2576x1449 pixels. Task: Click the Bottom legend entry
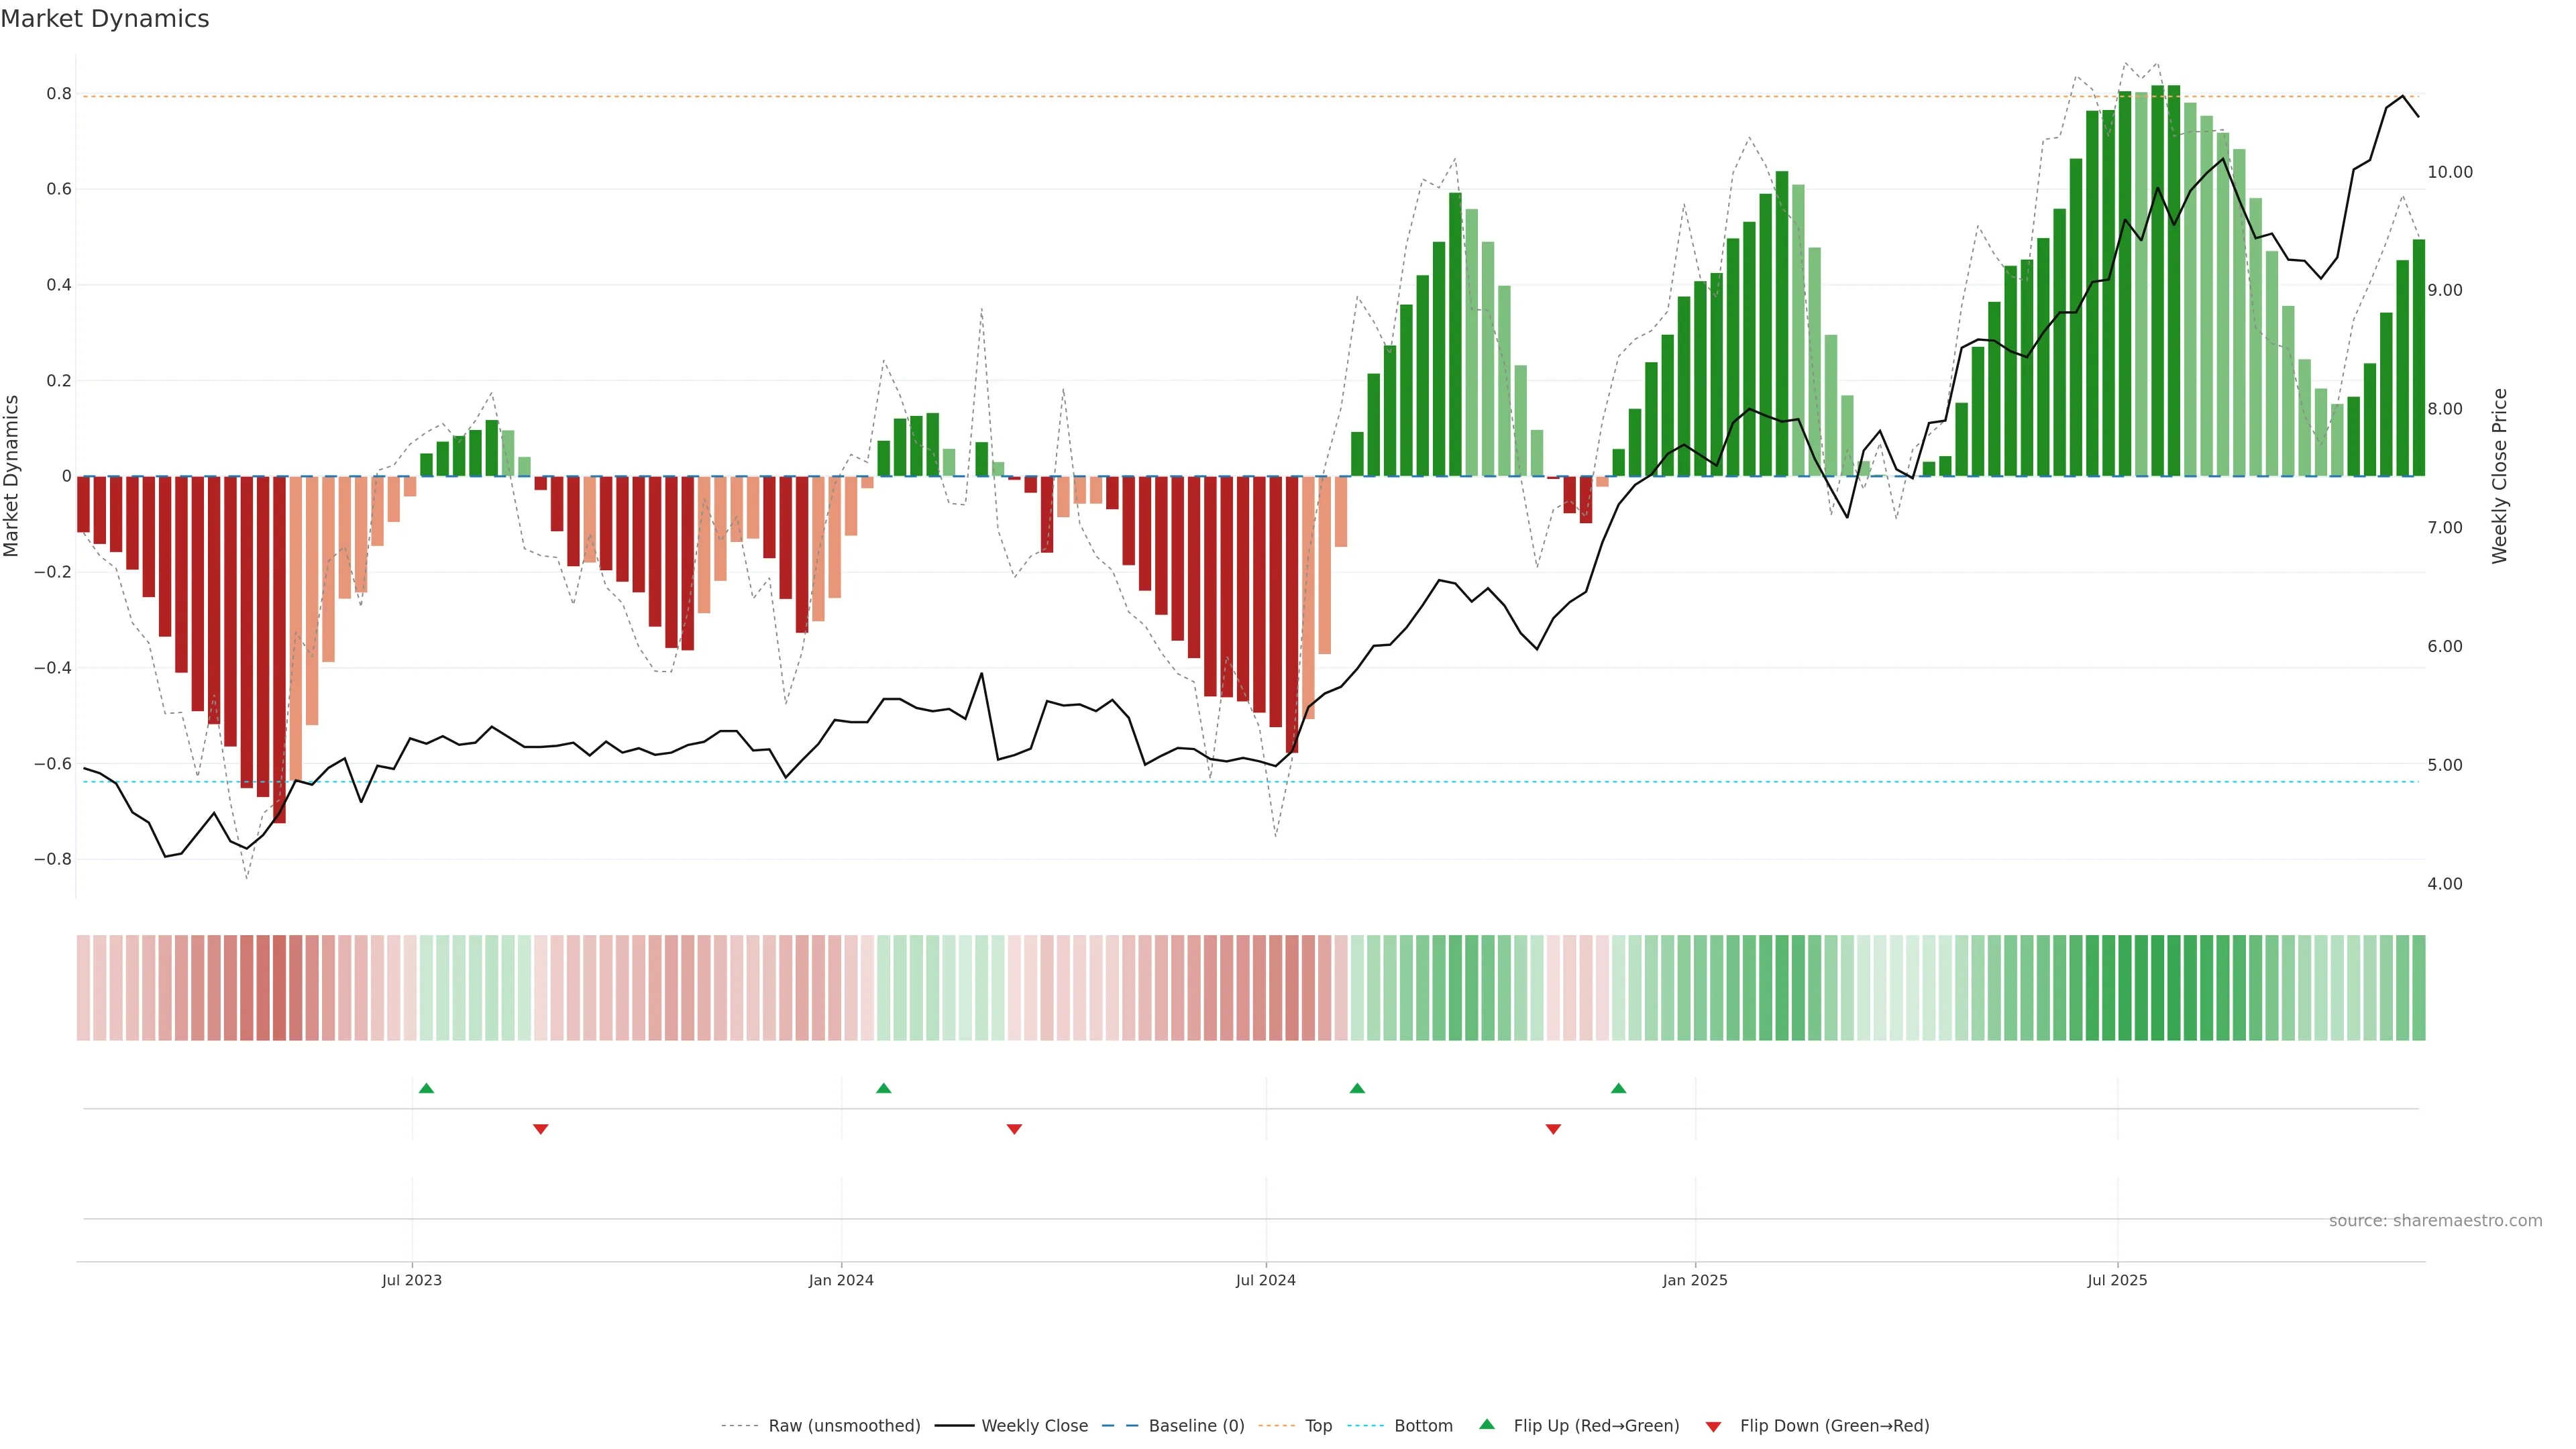pyautogui.click(x=1423, y=1426)
